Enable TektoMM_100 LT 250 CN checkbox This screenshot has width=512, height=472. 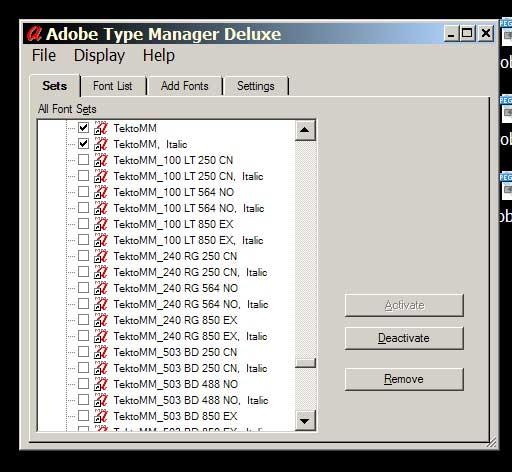click(x=83, y=159)
